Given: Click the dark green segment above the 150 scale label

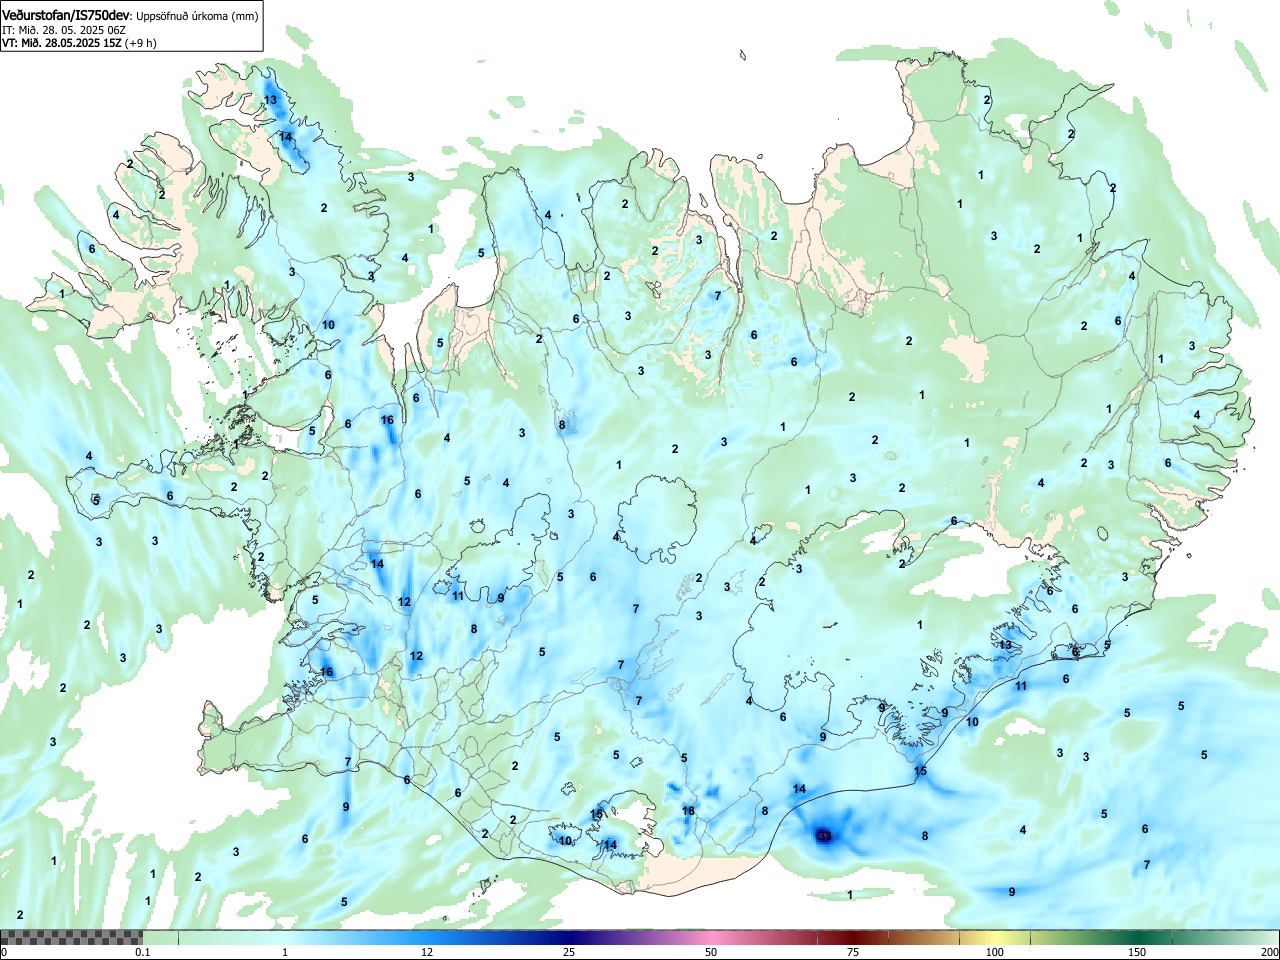Looking at the screenshot, I should 1137,937.
